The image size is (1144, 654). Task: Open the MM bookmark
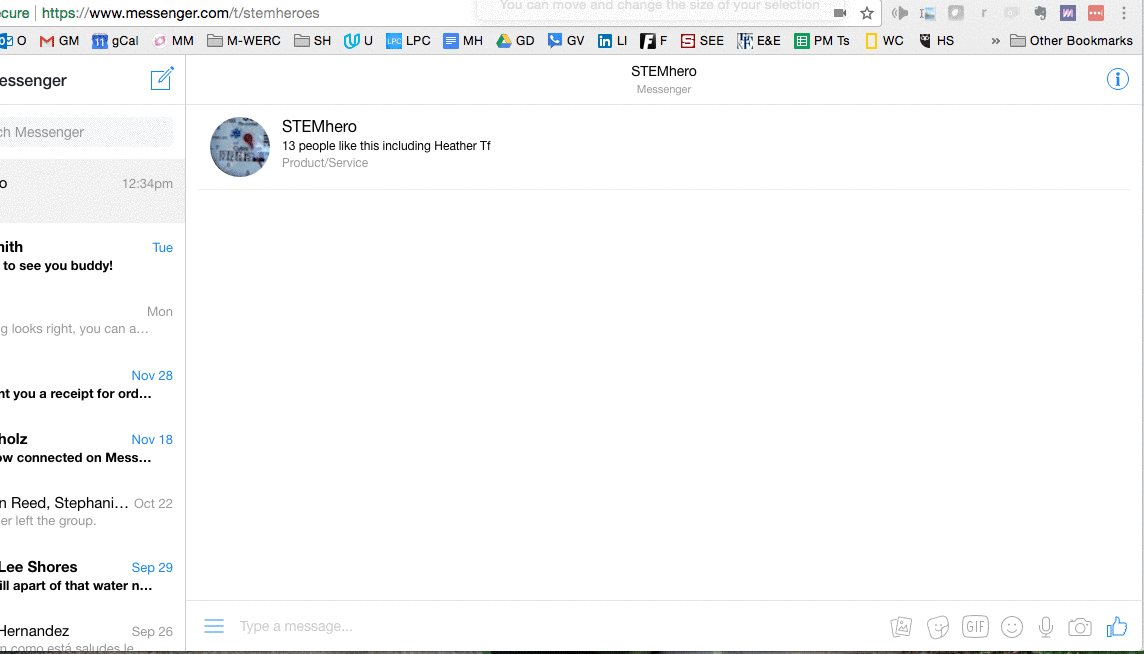point(173,41)
